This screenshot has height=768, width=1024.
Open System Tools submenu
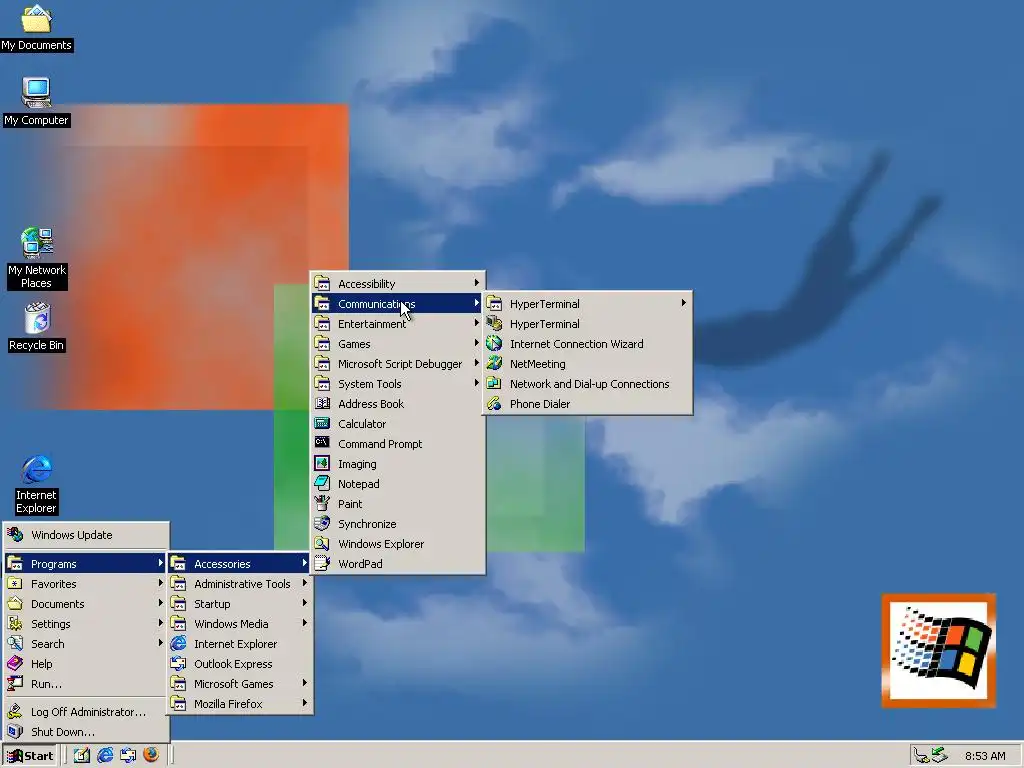[397, 384]
